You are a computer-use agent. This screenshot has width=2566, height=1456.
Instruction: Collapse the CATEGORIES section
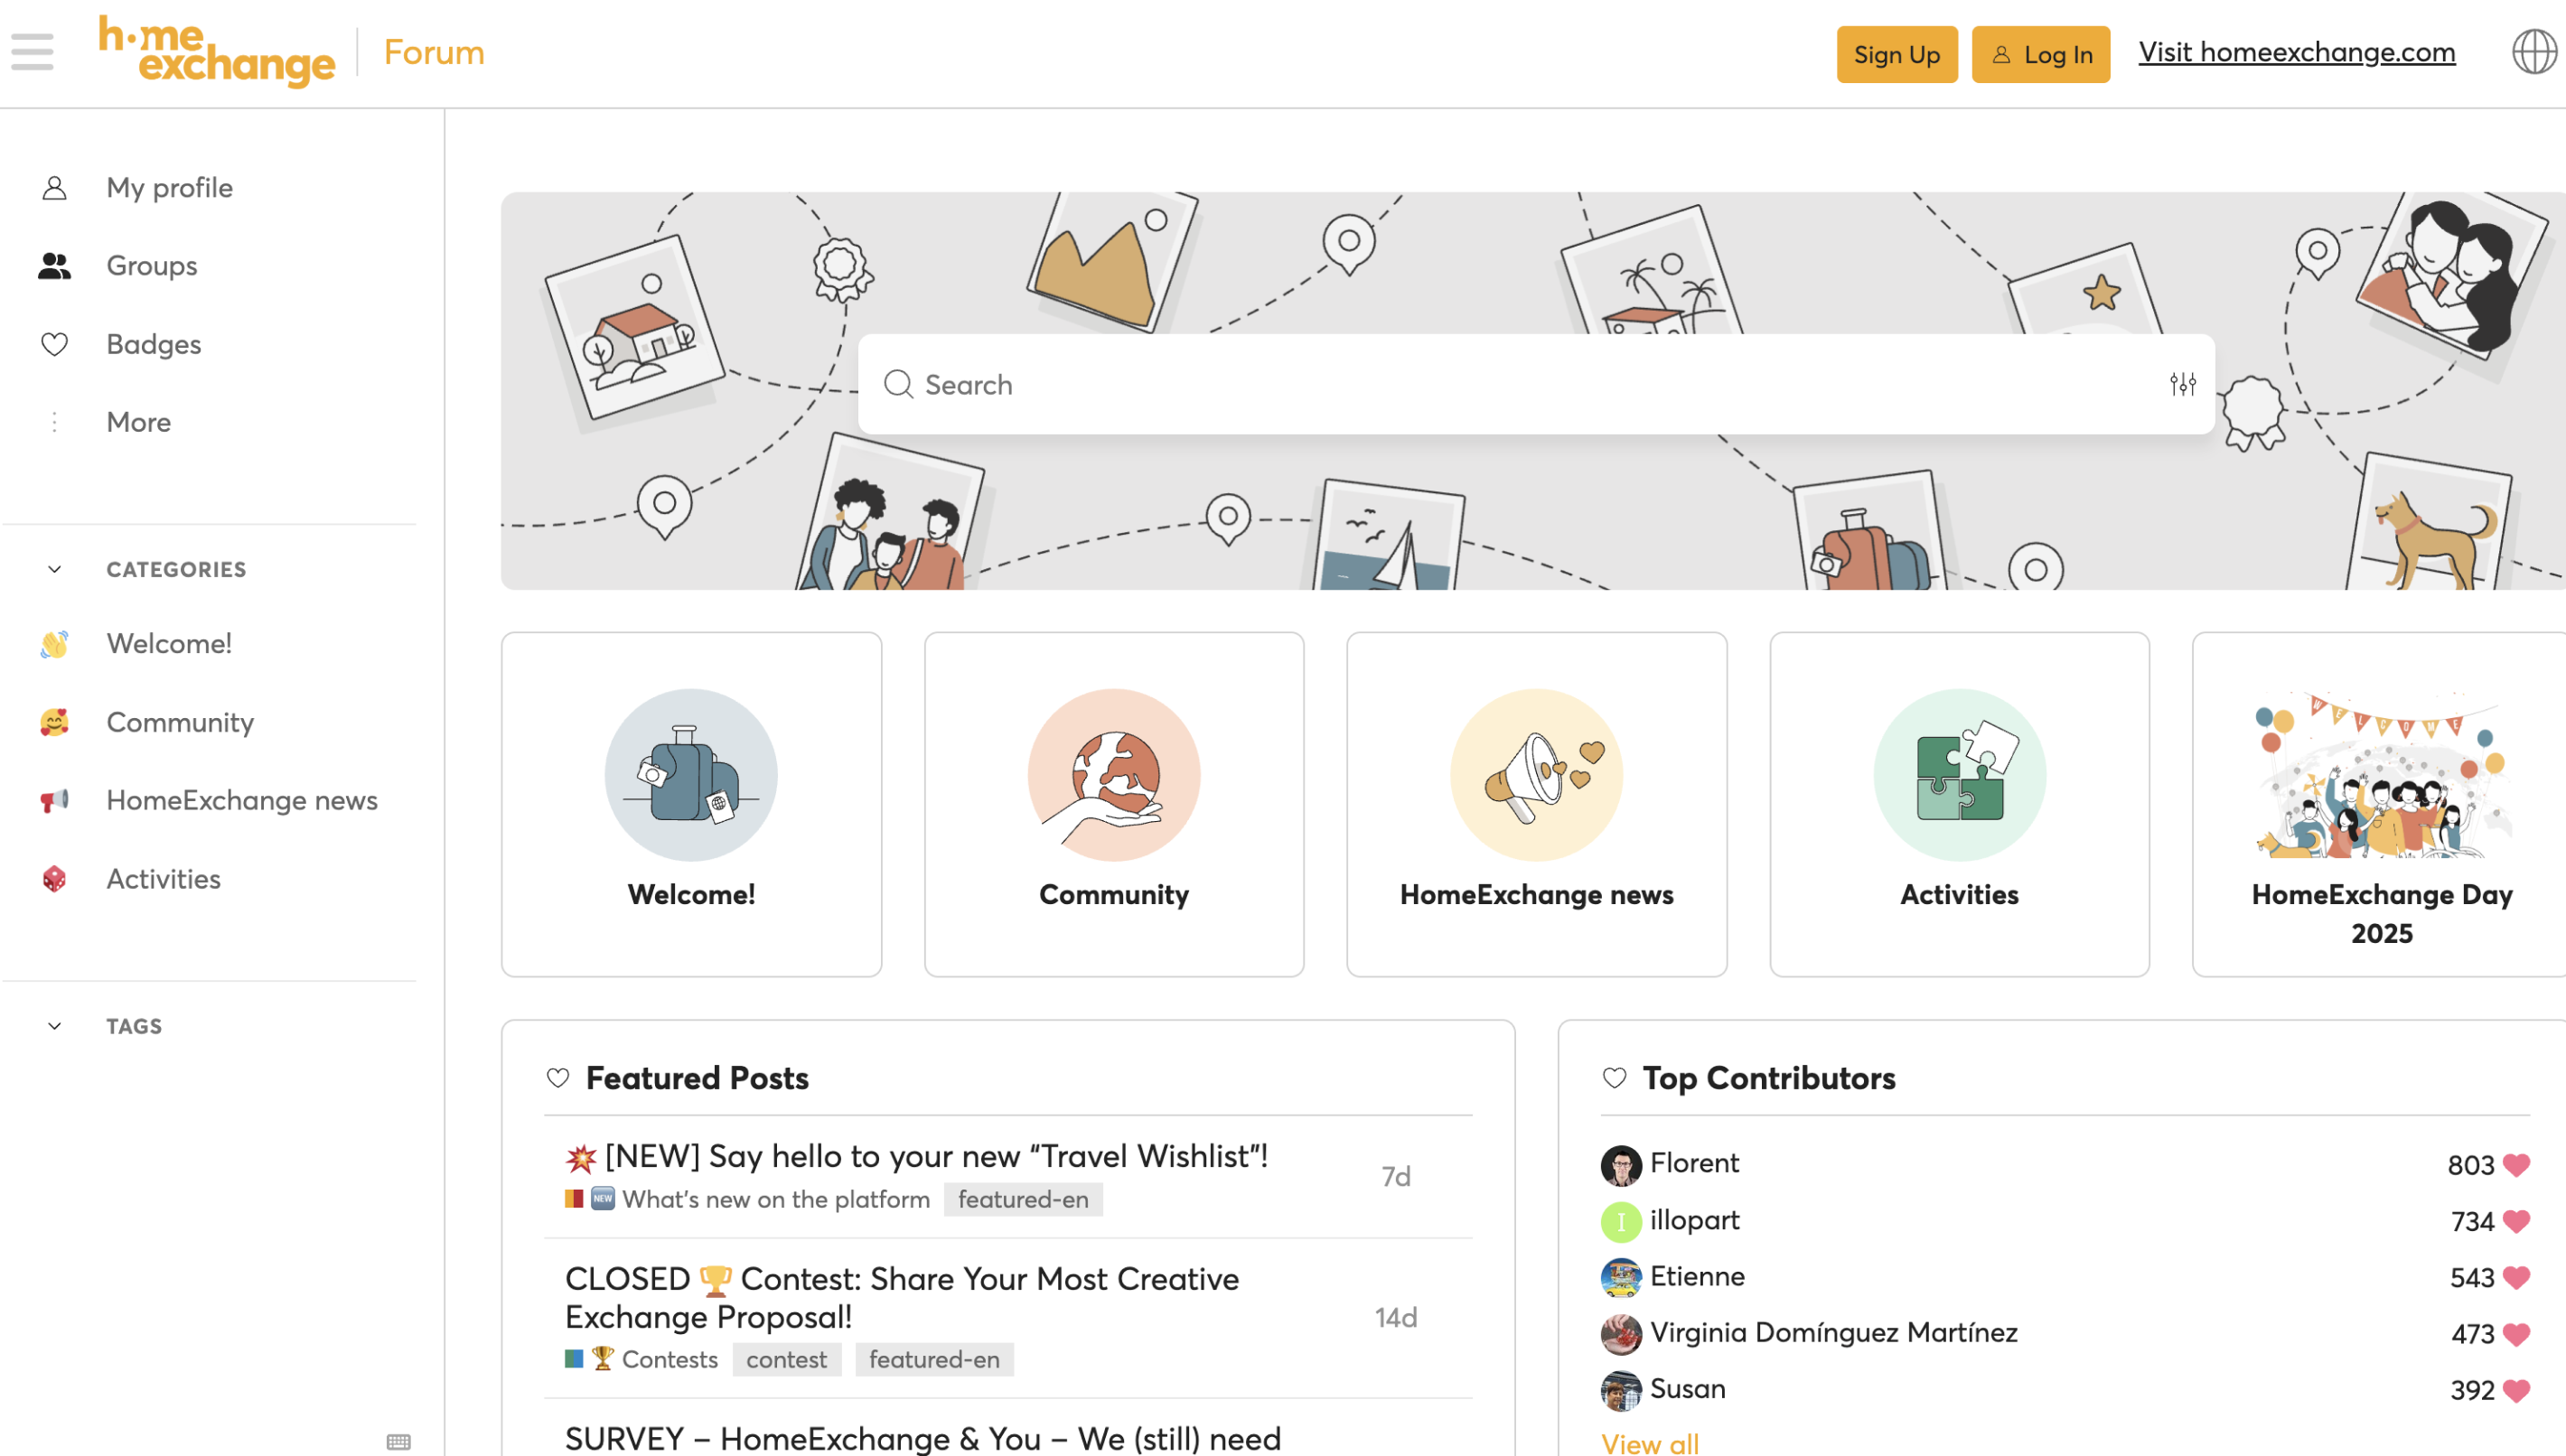coord(54,569)
